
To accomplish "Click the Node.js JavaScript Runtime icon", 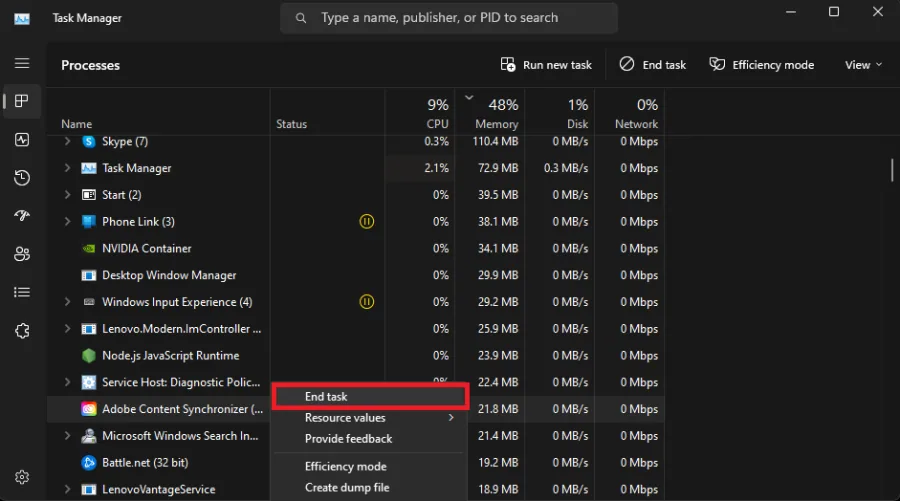I will pyautogui.click(x=88, y=356).
